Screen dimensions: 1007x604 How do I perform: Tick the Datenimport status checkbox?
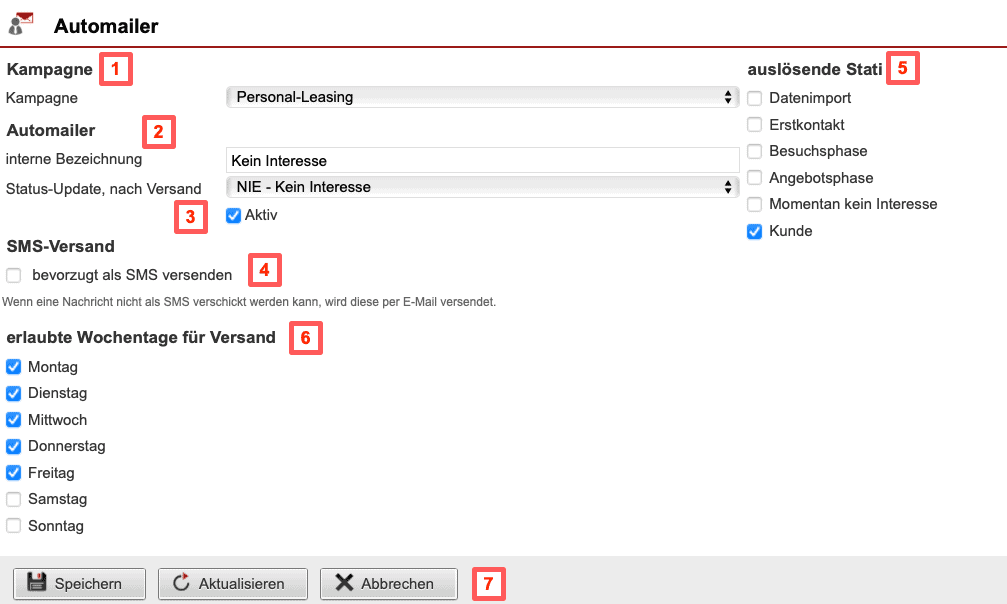(x=755, y=98)
